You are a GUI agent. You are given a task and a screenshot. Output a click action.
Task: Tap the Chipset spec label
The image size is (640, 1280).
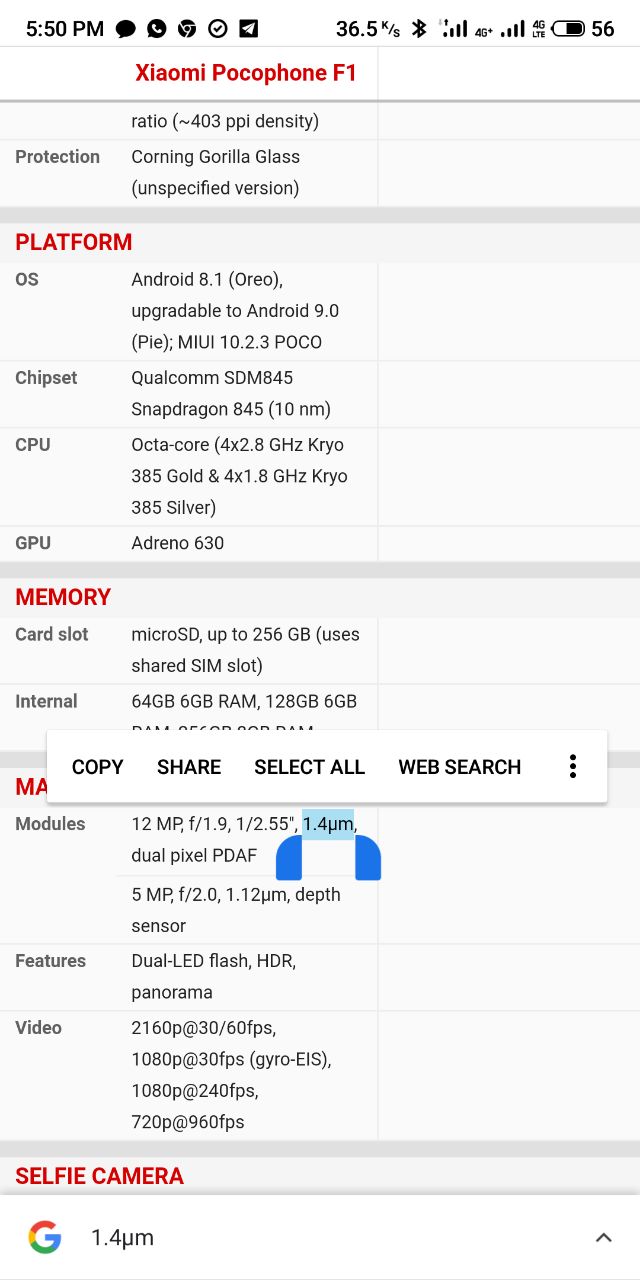click(x=46, y=378)
